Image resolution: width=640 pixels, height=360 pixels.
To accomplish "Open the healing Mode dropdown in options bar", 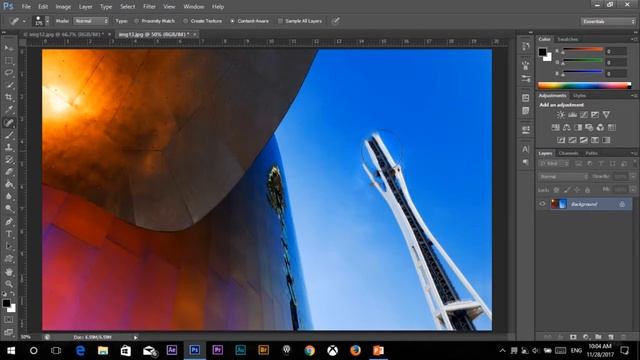I will [x=91, y=21].
